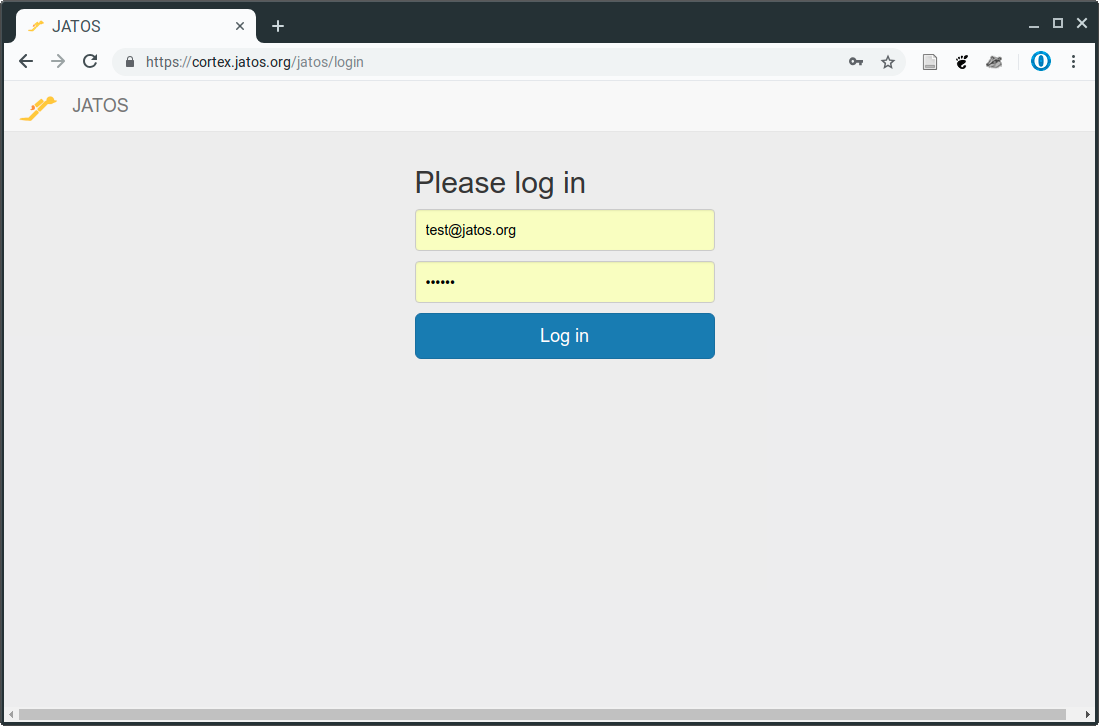Bookmark this page with the star
1099x726 pixels.
tap(888, 62)
